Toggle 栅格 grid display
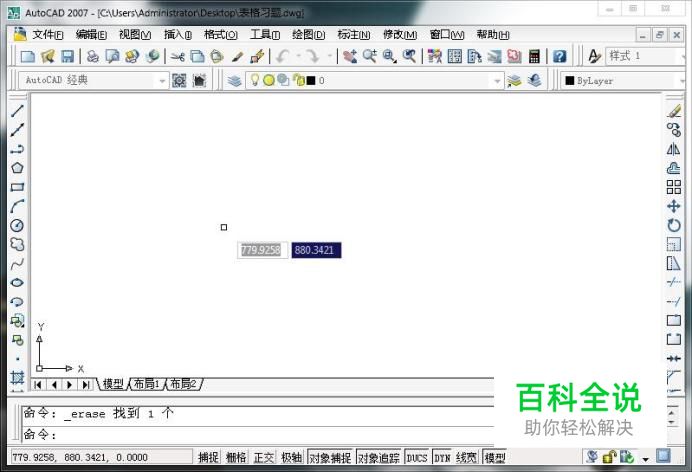692x472 pixels. coord(236,458)
